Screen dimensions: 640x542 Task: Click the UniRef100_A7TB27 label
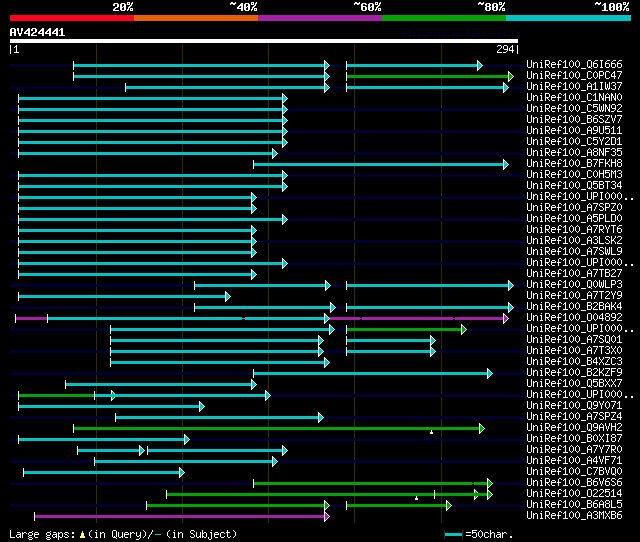tap(574, 273)
